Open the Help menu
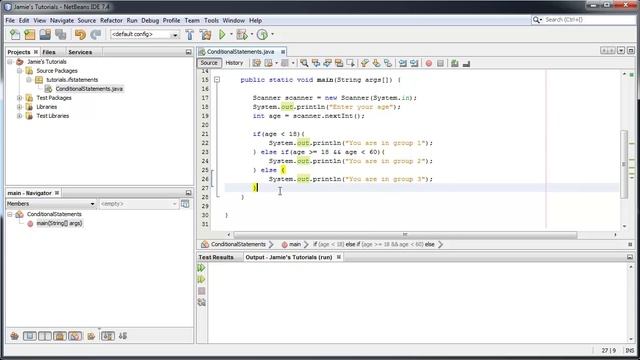Image resolution: width=640 pixels, height=360 pixels. tap(256, 20)
